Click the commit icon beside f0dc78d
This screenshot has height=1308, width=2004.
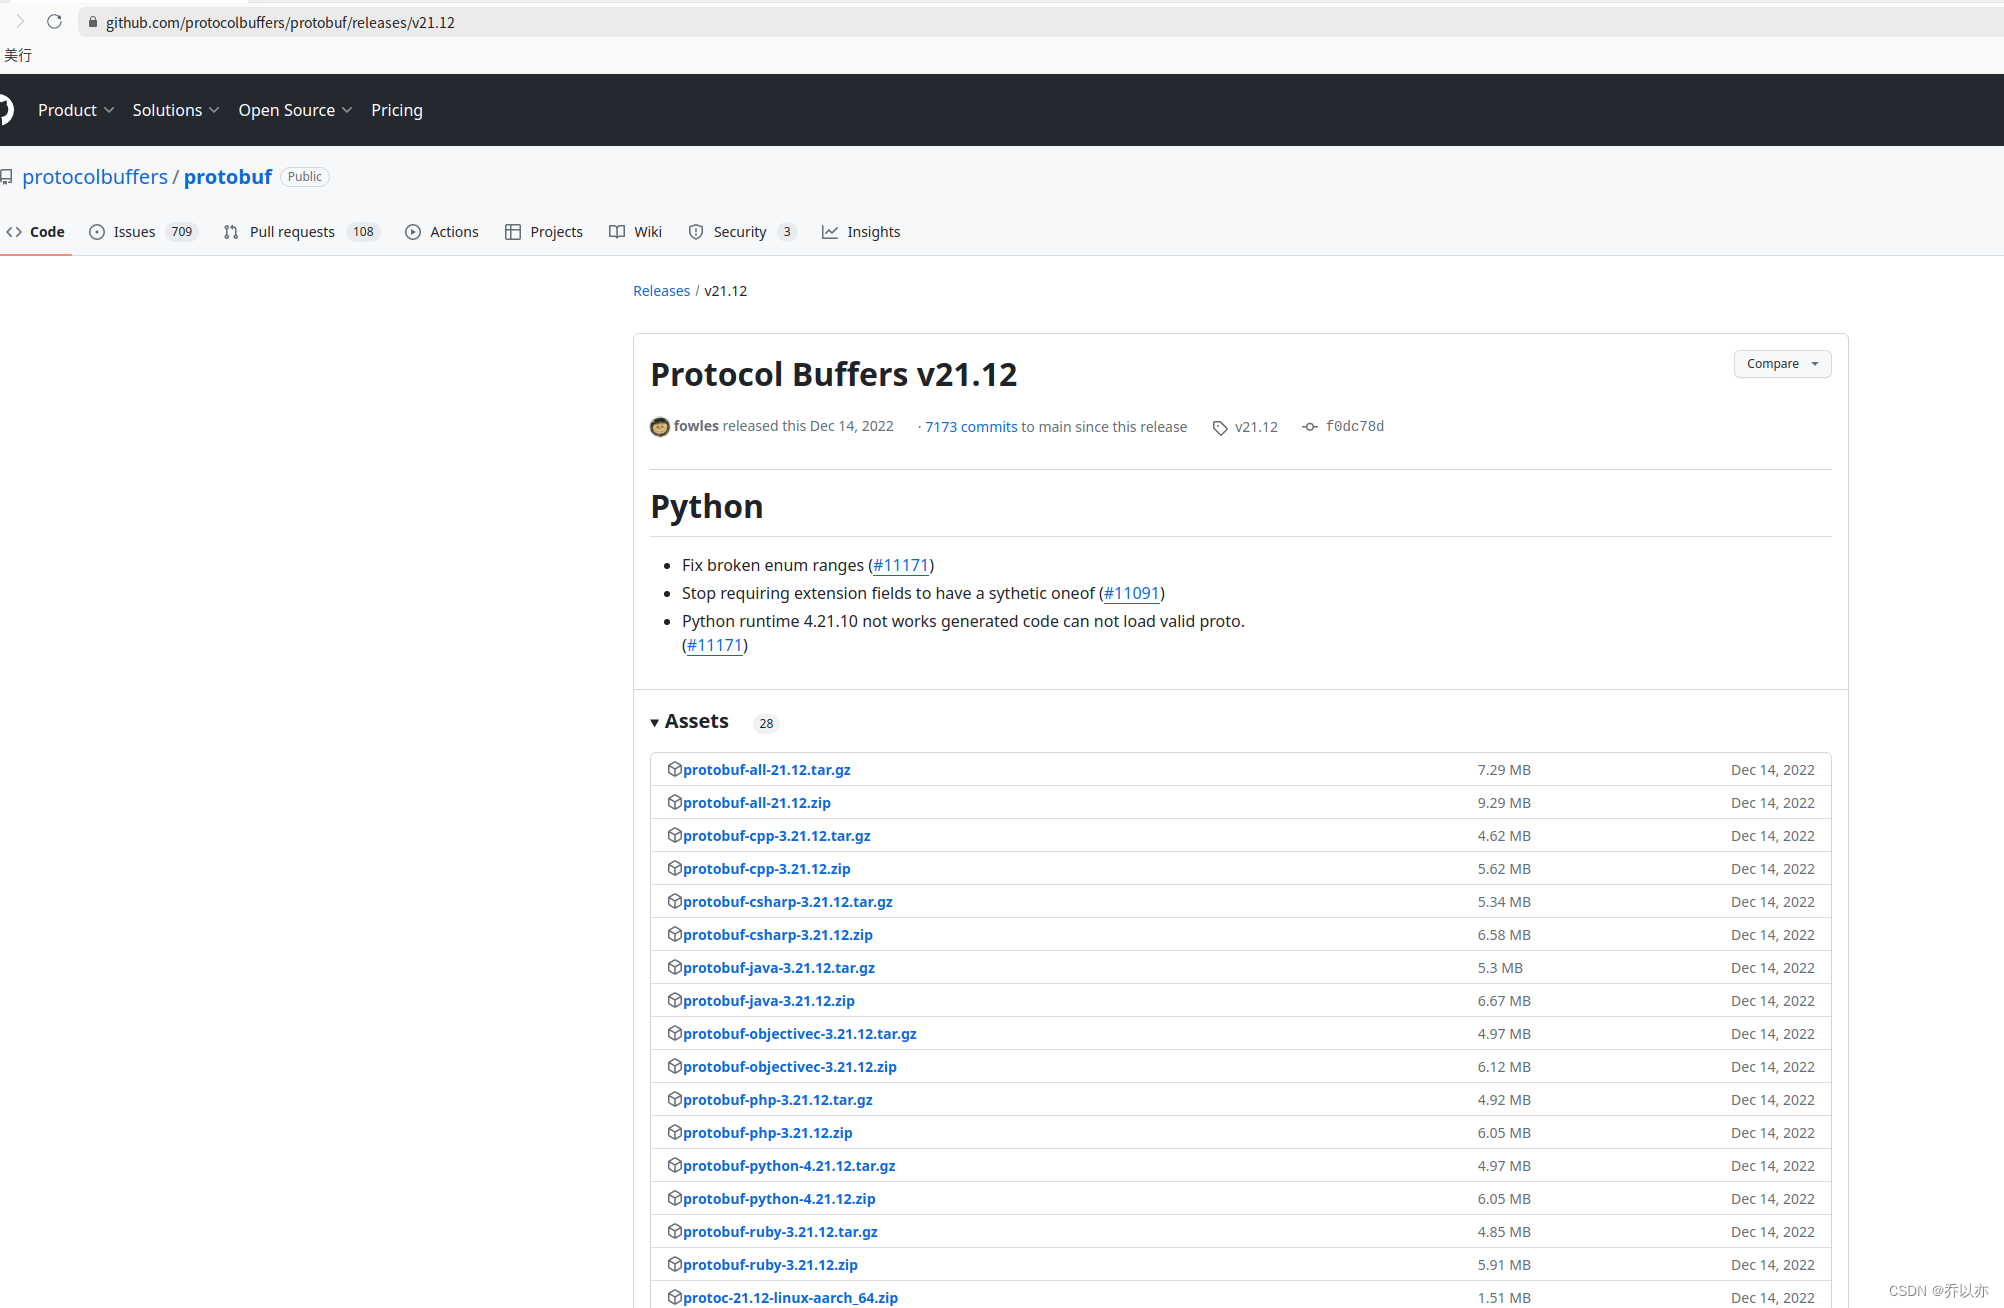(x=1310, y=427)
